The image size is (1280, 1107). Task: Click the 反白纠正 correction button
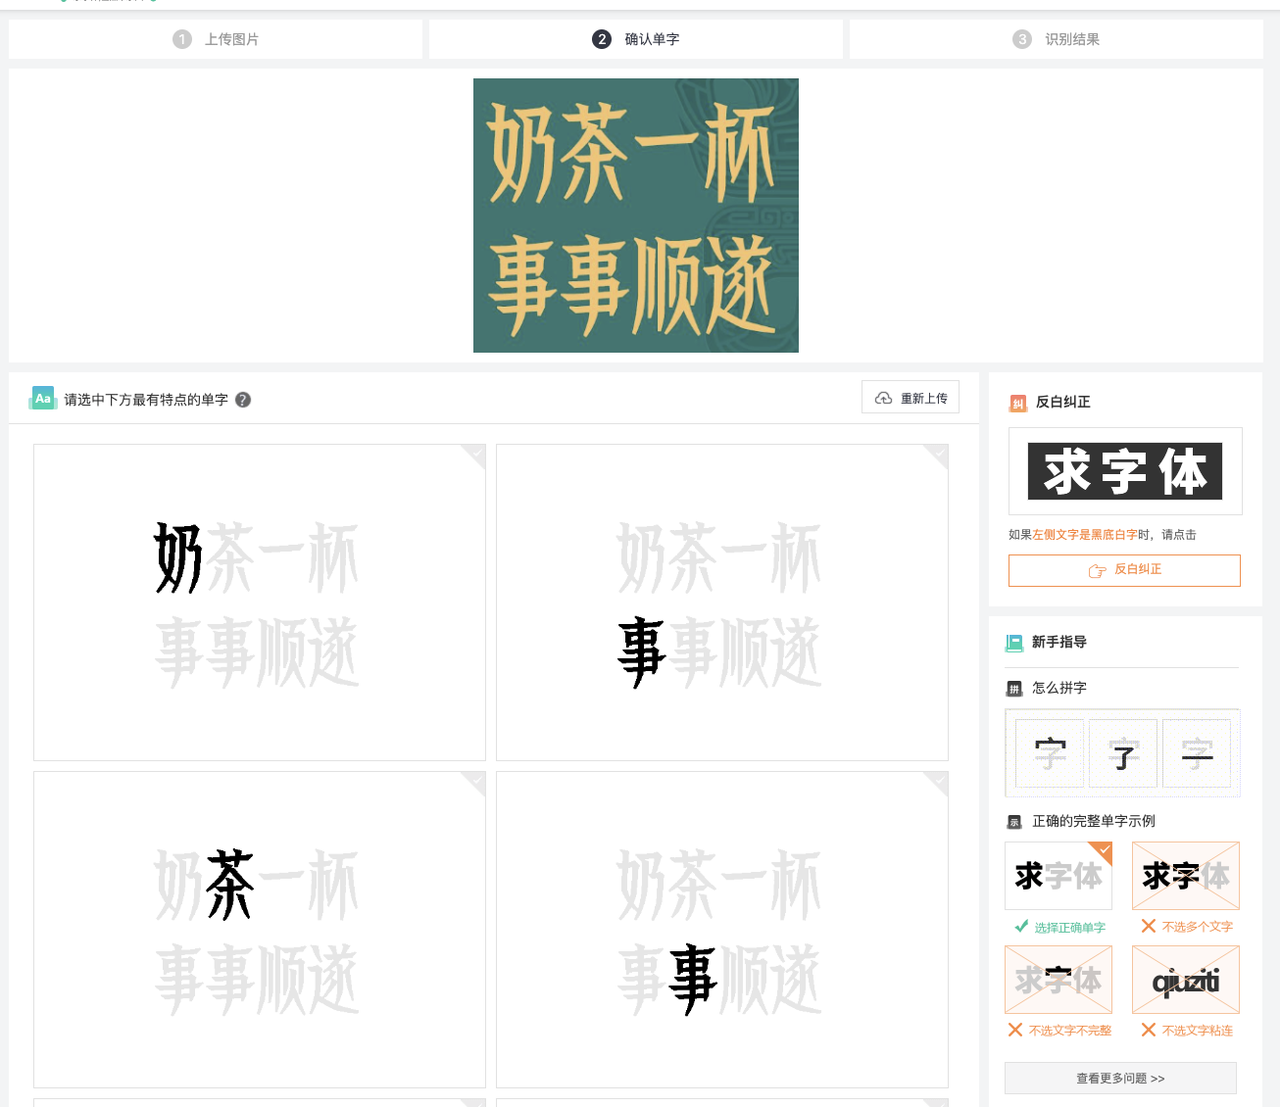[1124, 570]
